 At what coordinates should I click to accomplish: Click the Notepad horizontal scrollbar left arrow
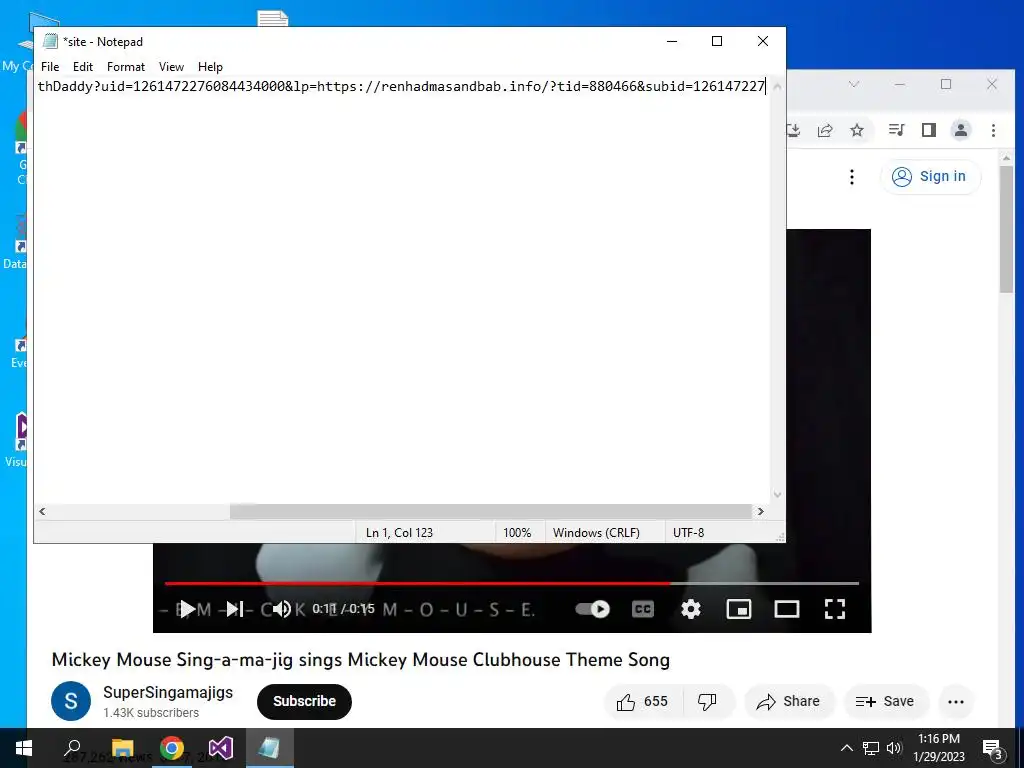point(42,511)
